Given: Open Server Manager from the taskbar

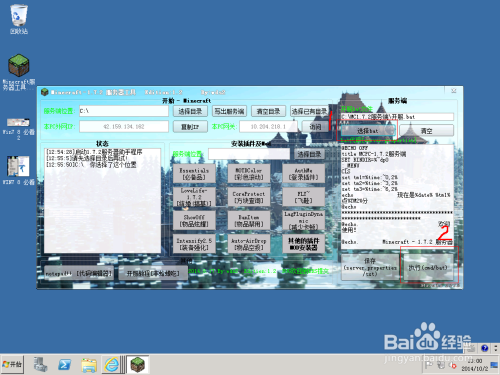Looking at the screenshot, I should 41,364.
